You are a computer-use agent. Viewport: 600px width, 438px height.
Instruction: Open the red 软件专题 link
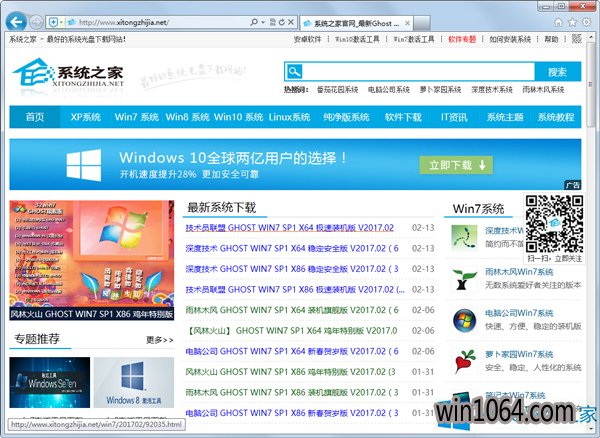[462, 39]
